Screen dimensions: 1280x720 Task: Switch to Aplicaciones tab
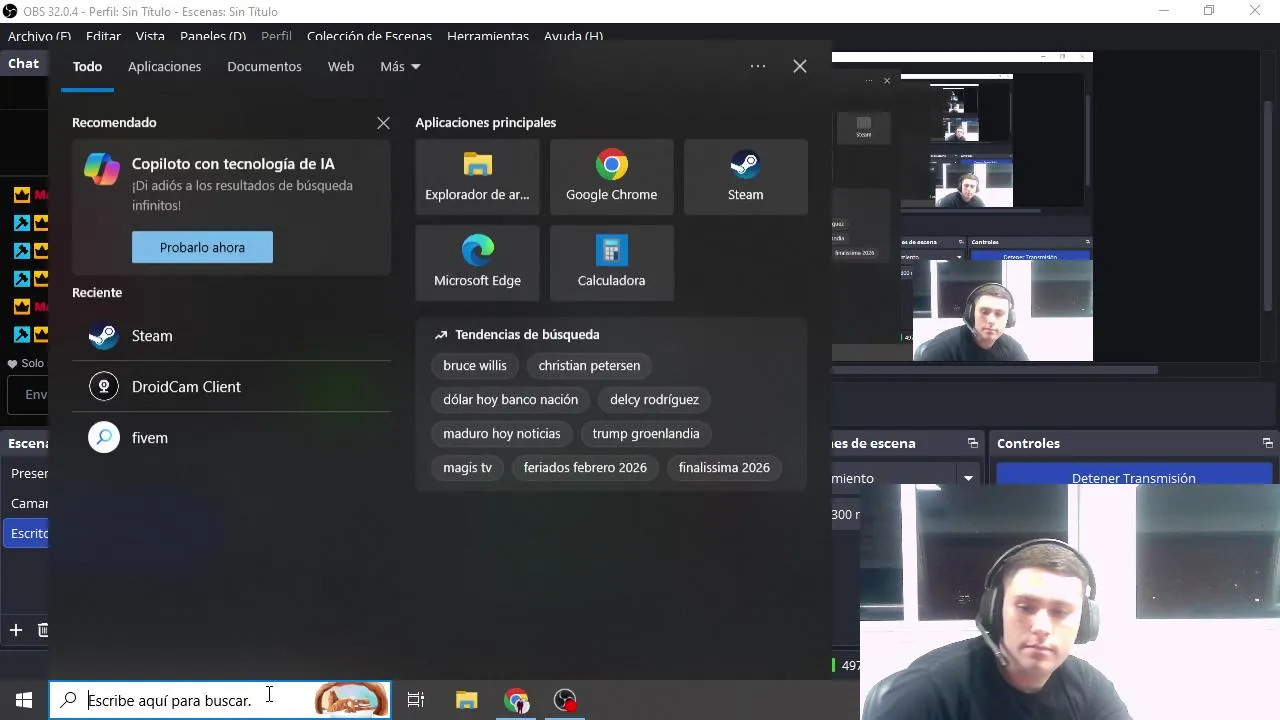[x=164, y=67]
